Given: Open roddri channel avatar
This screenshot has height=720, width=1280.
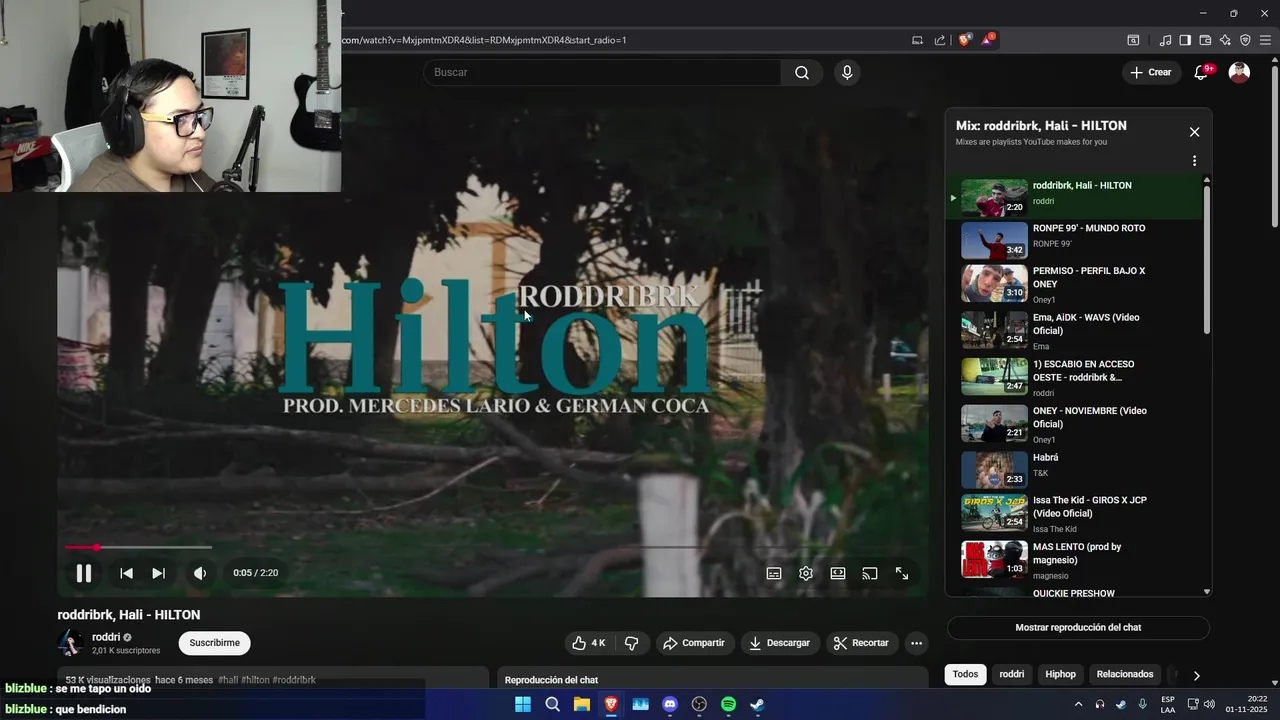Looking at the screenshot, I should coord(70,643).
